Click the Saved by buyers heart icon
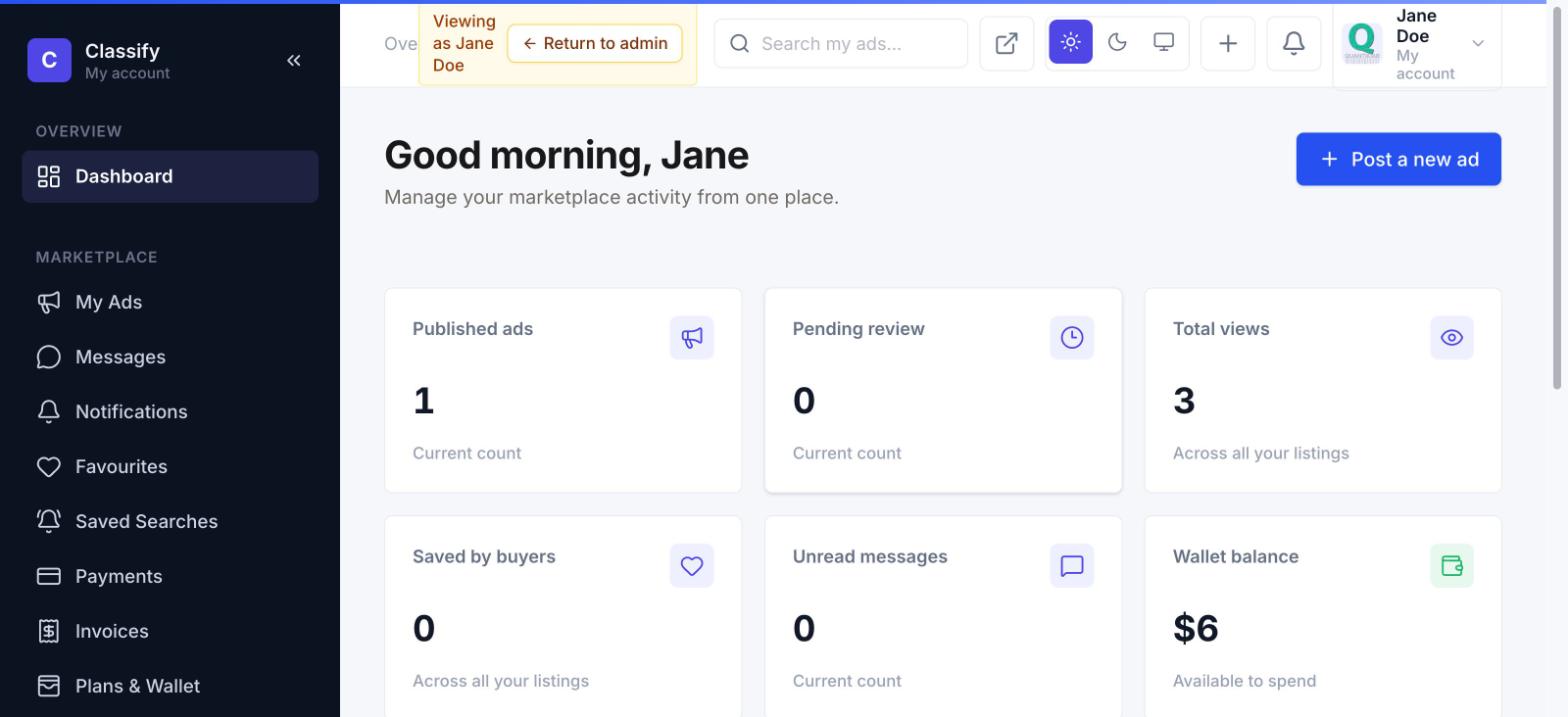Screen dimensions: 1568x717 (692, 566)
